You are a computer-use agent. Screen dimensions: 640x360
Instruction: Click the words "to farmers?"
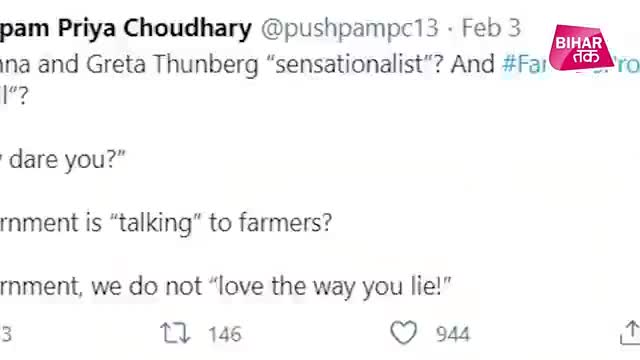(x=270, y=223)
